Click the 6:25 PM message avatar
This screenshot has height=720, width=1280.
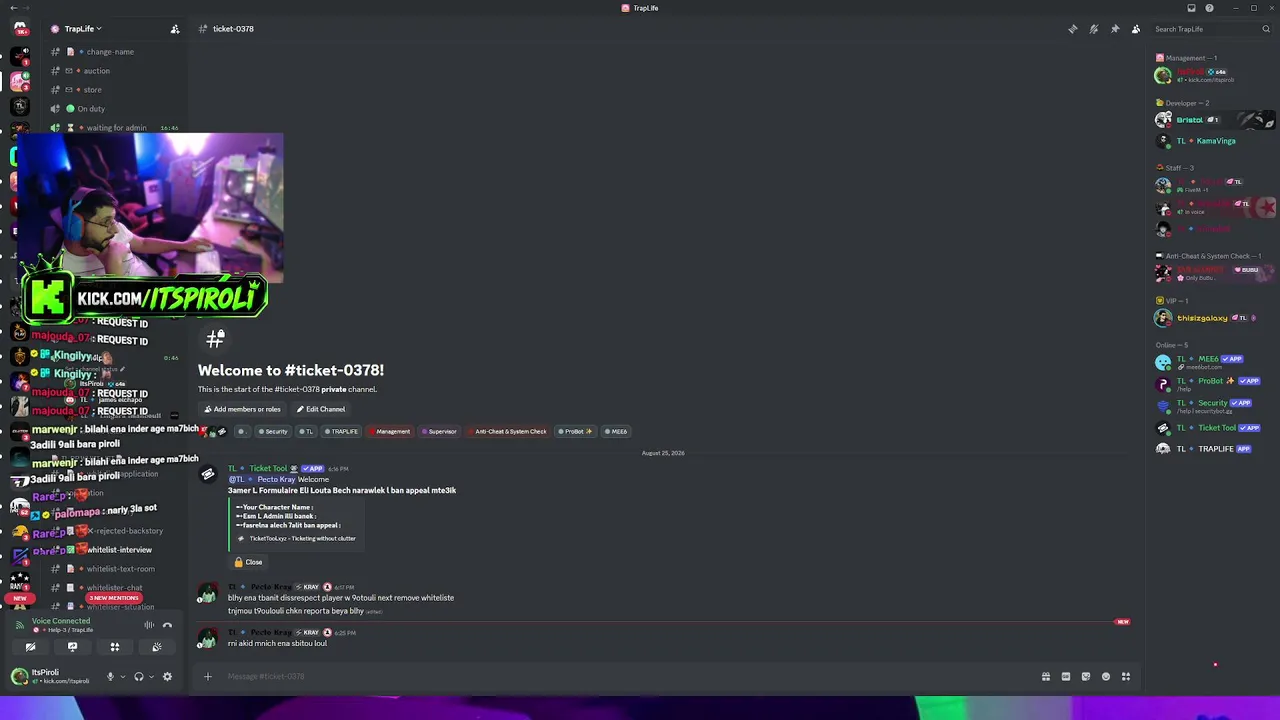[x=207, y=637]
